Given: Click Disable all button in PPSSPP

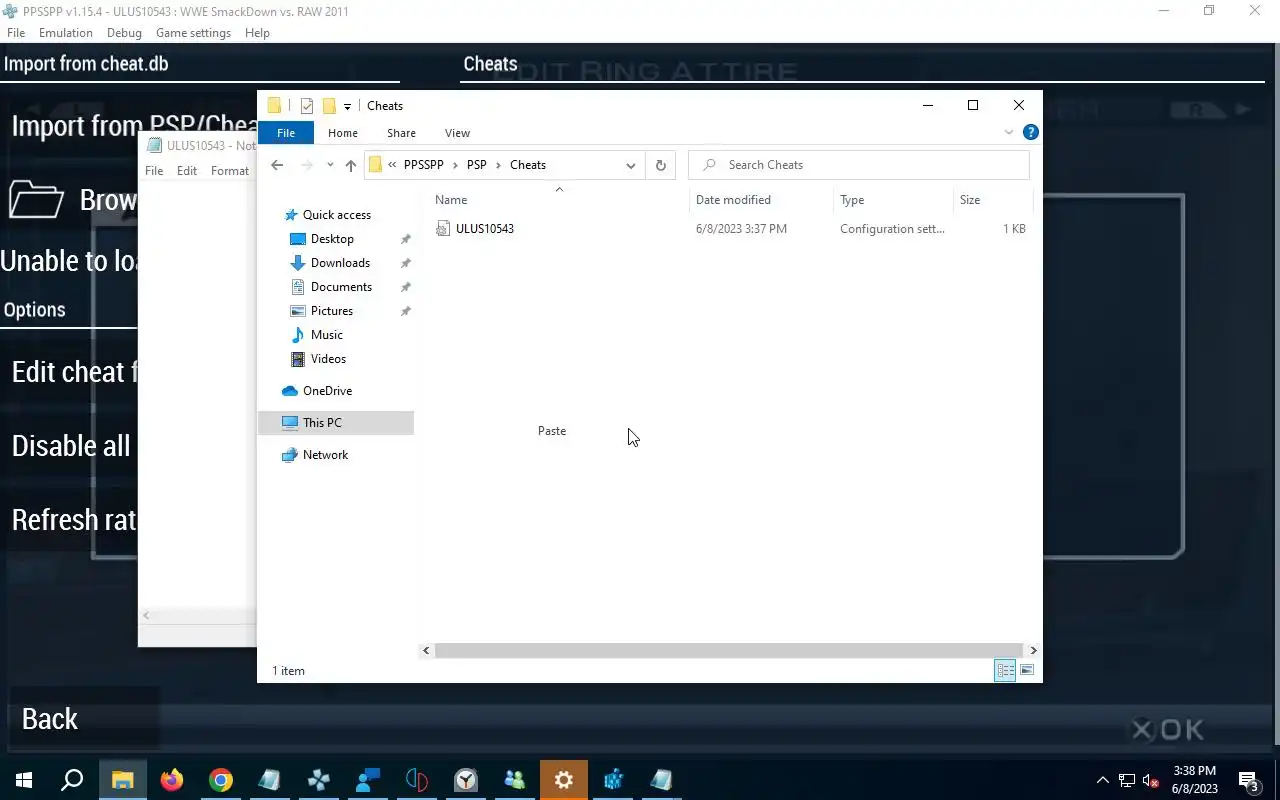Looking at the screenshot, I should [69, 446].
